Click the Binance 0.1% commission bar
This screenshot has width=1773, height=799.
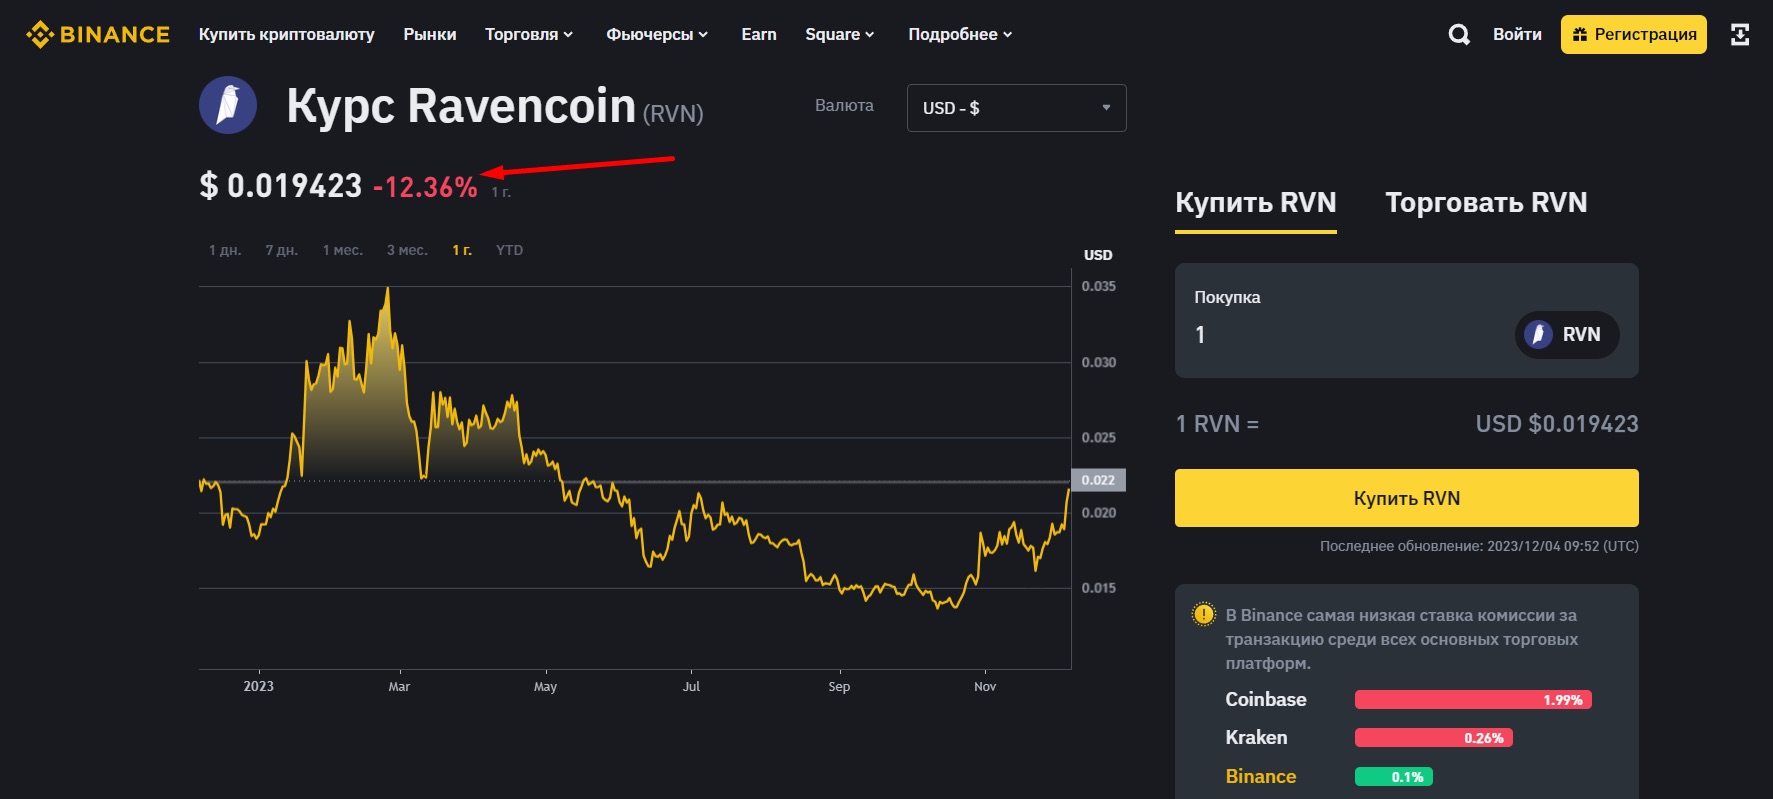(x=1394, y=777)
